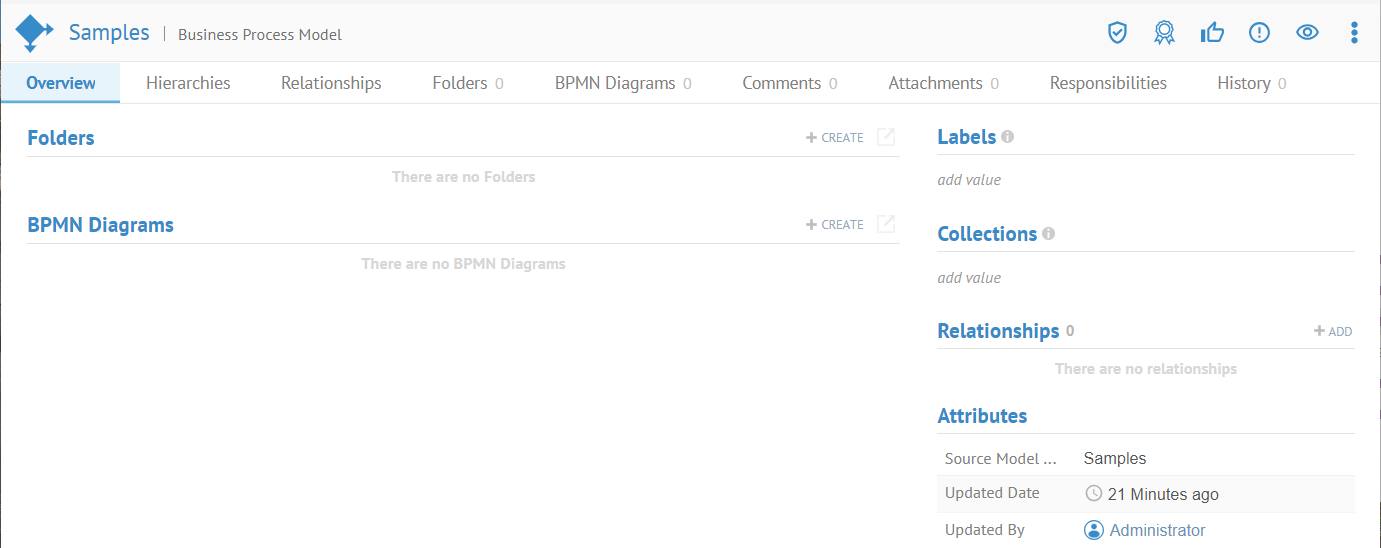The width and height of the screenshot is (1381, 548).
Task: Open Folders section in new window icon
Action: [x=886, y=138]
